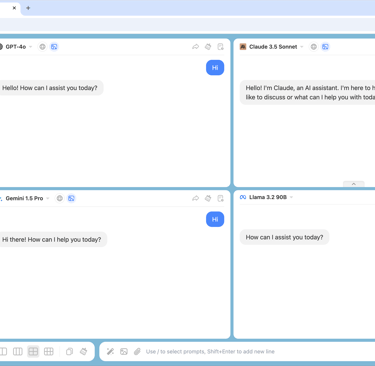
Task: Click the 'Hi' bubble in GPT-4o panel
Action: pos(215,68)
